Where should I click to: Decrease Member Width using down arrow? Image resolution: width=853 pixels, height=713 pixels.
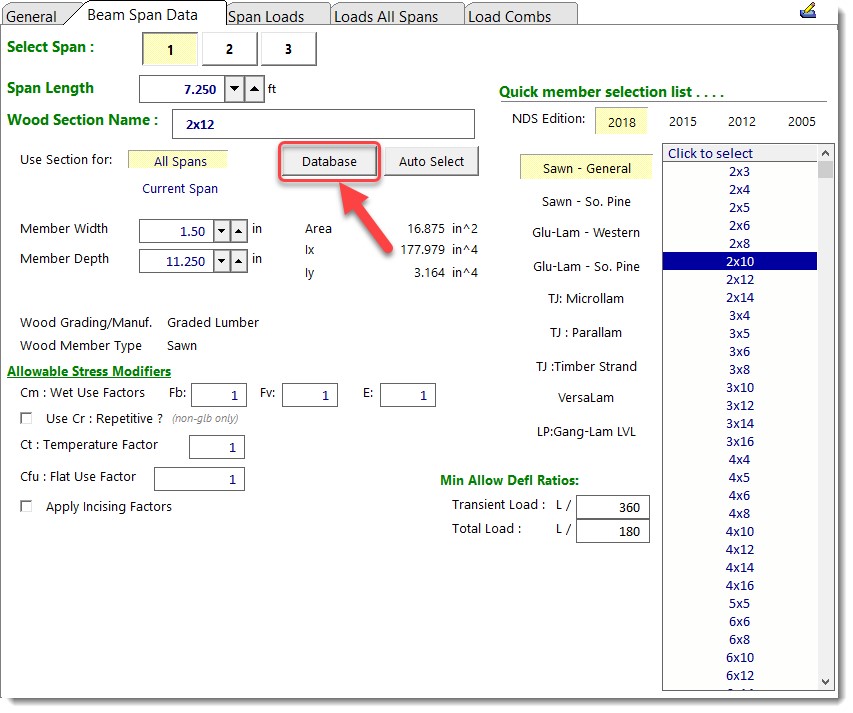pyautogui.click(x=220, y=231)
